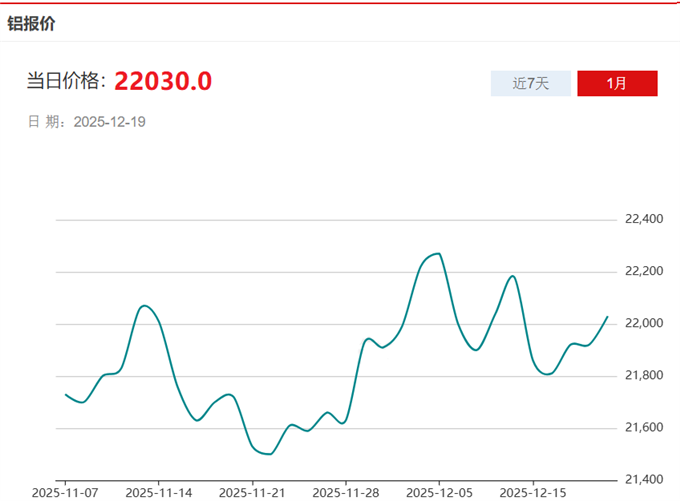The height and width of the screenshot is (501, 680).
Task: Click the 21,600 y-axis label
Action: pos(644,427)
